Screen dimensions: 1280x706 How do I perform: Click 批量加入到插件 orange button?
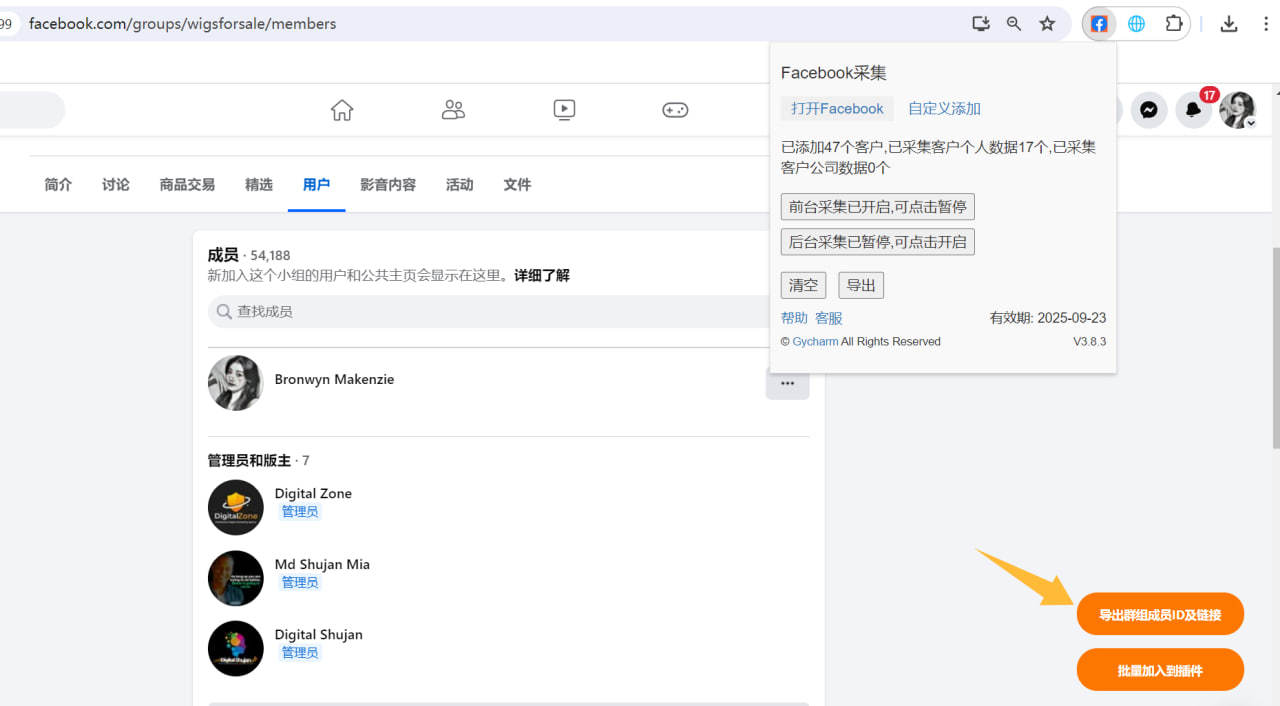pyautogui.click(x=1160, y=670)
